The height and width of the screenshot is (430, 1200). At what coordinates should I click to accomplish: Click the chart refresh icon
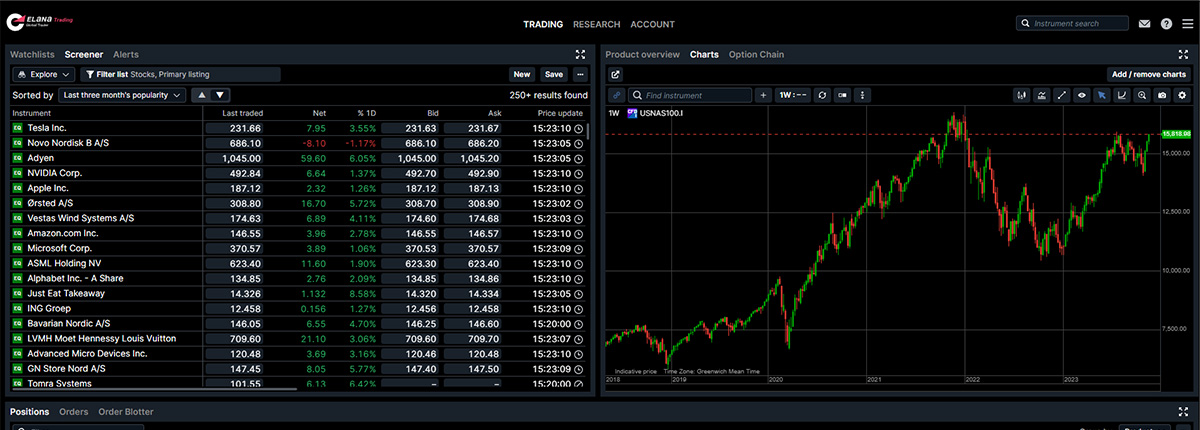[822, 95]
